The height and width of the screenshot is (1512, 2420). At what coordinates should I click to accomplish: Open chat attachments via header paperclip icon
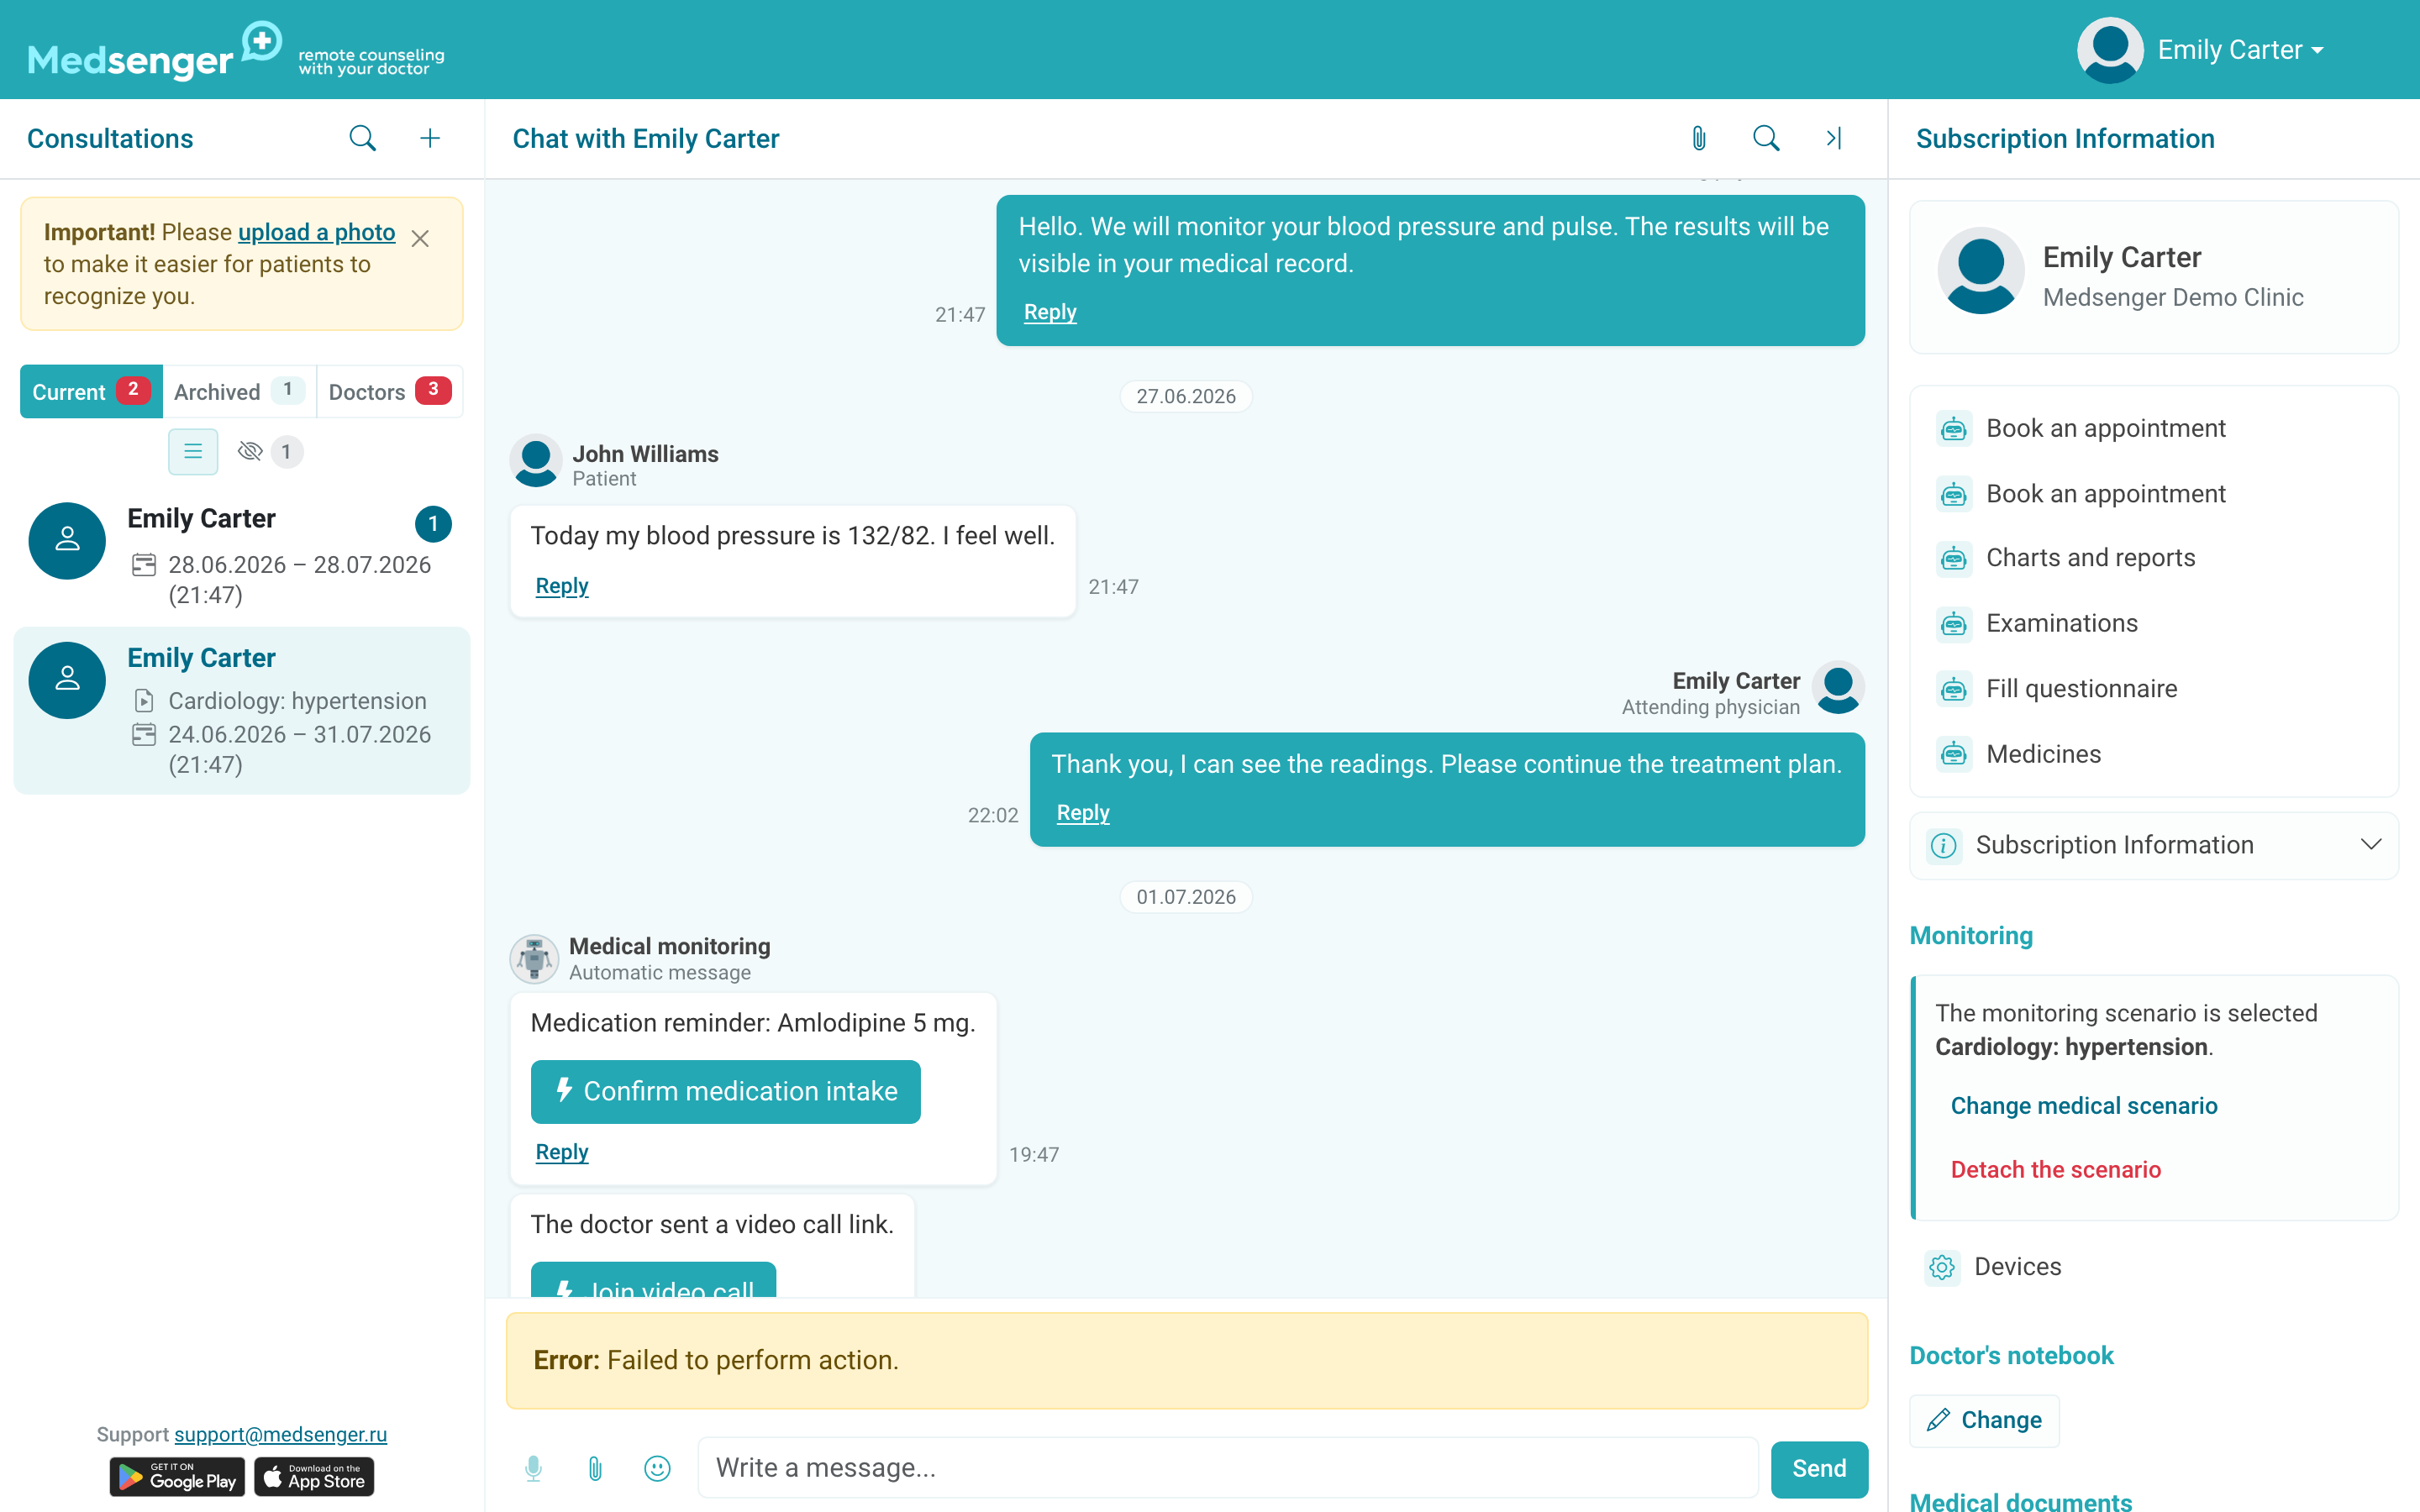pos(1698,138)
